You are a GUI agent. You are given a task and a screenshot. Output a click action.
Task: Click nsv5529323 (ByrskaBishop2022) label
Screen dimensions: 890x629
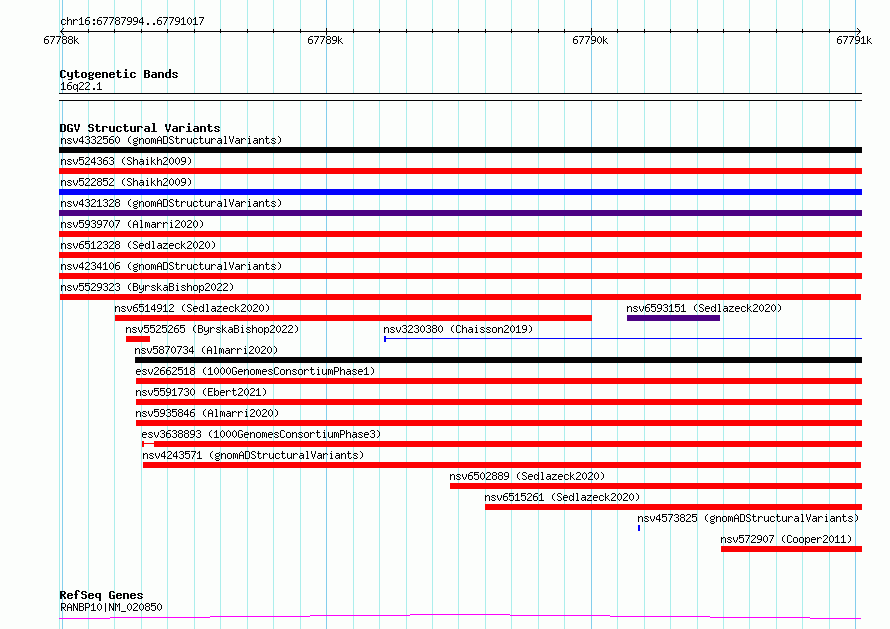[x=147, y=287]
